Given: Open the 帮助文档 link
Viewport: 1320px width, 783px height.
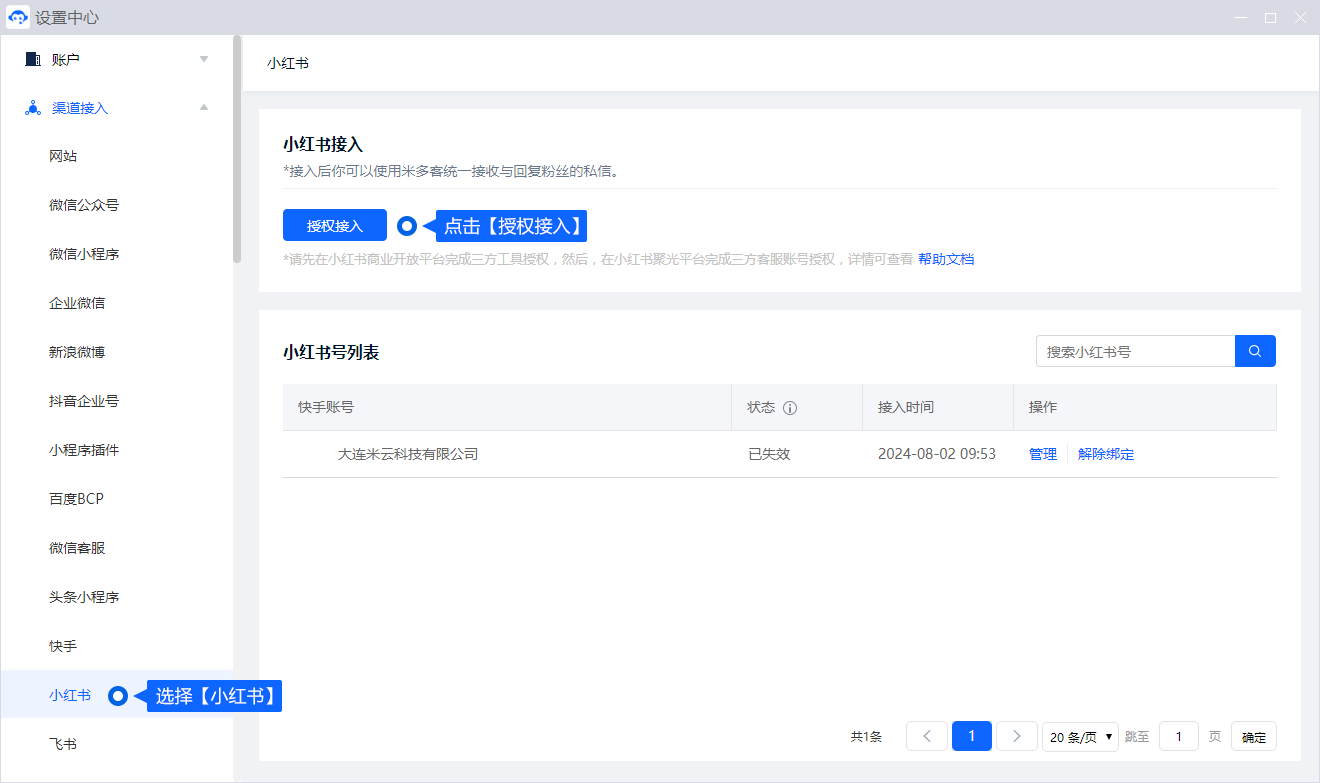Looking at the screenshot, I should 945,259.
